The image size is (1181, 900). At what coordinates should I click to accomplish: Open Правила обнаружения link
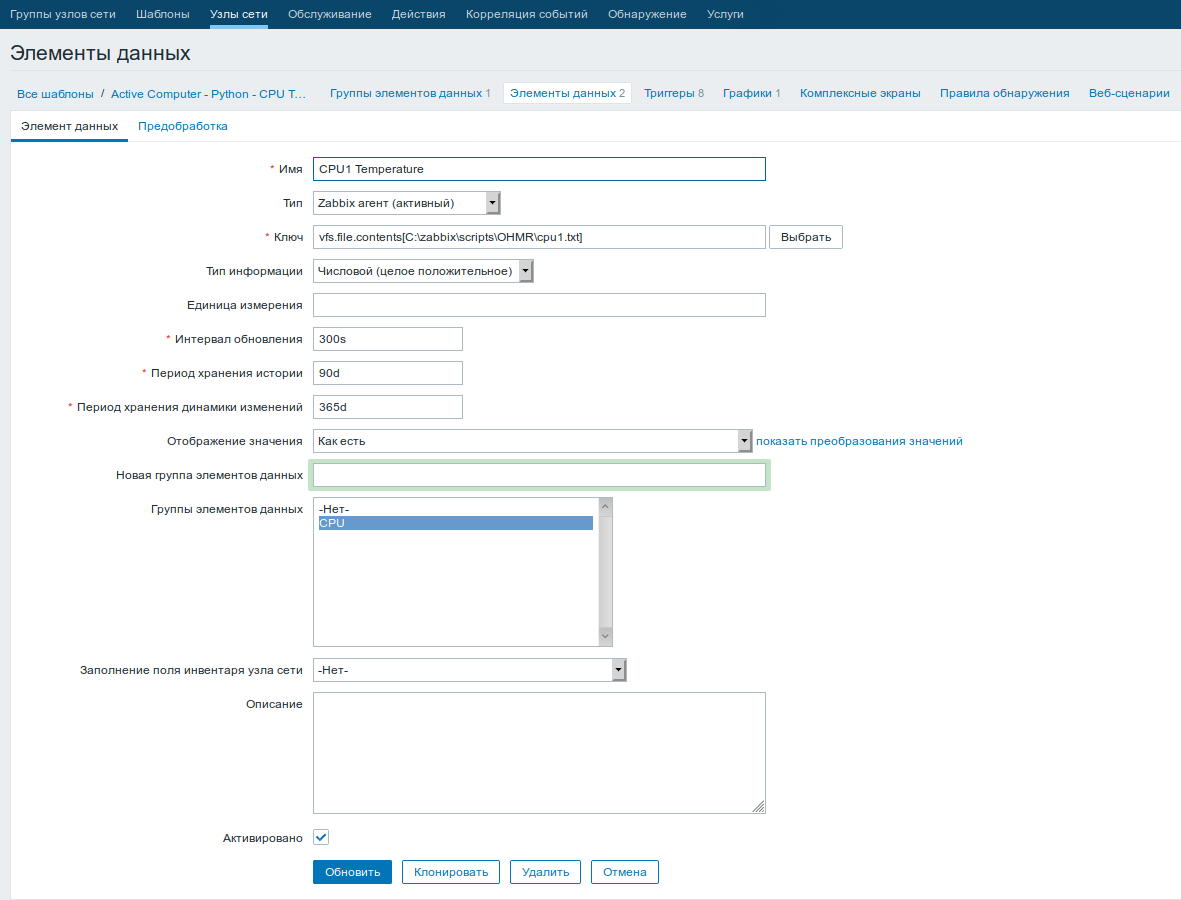(1005, 93)
